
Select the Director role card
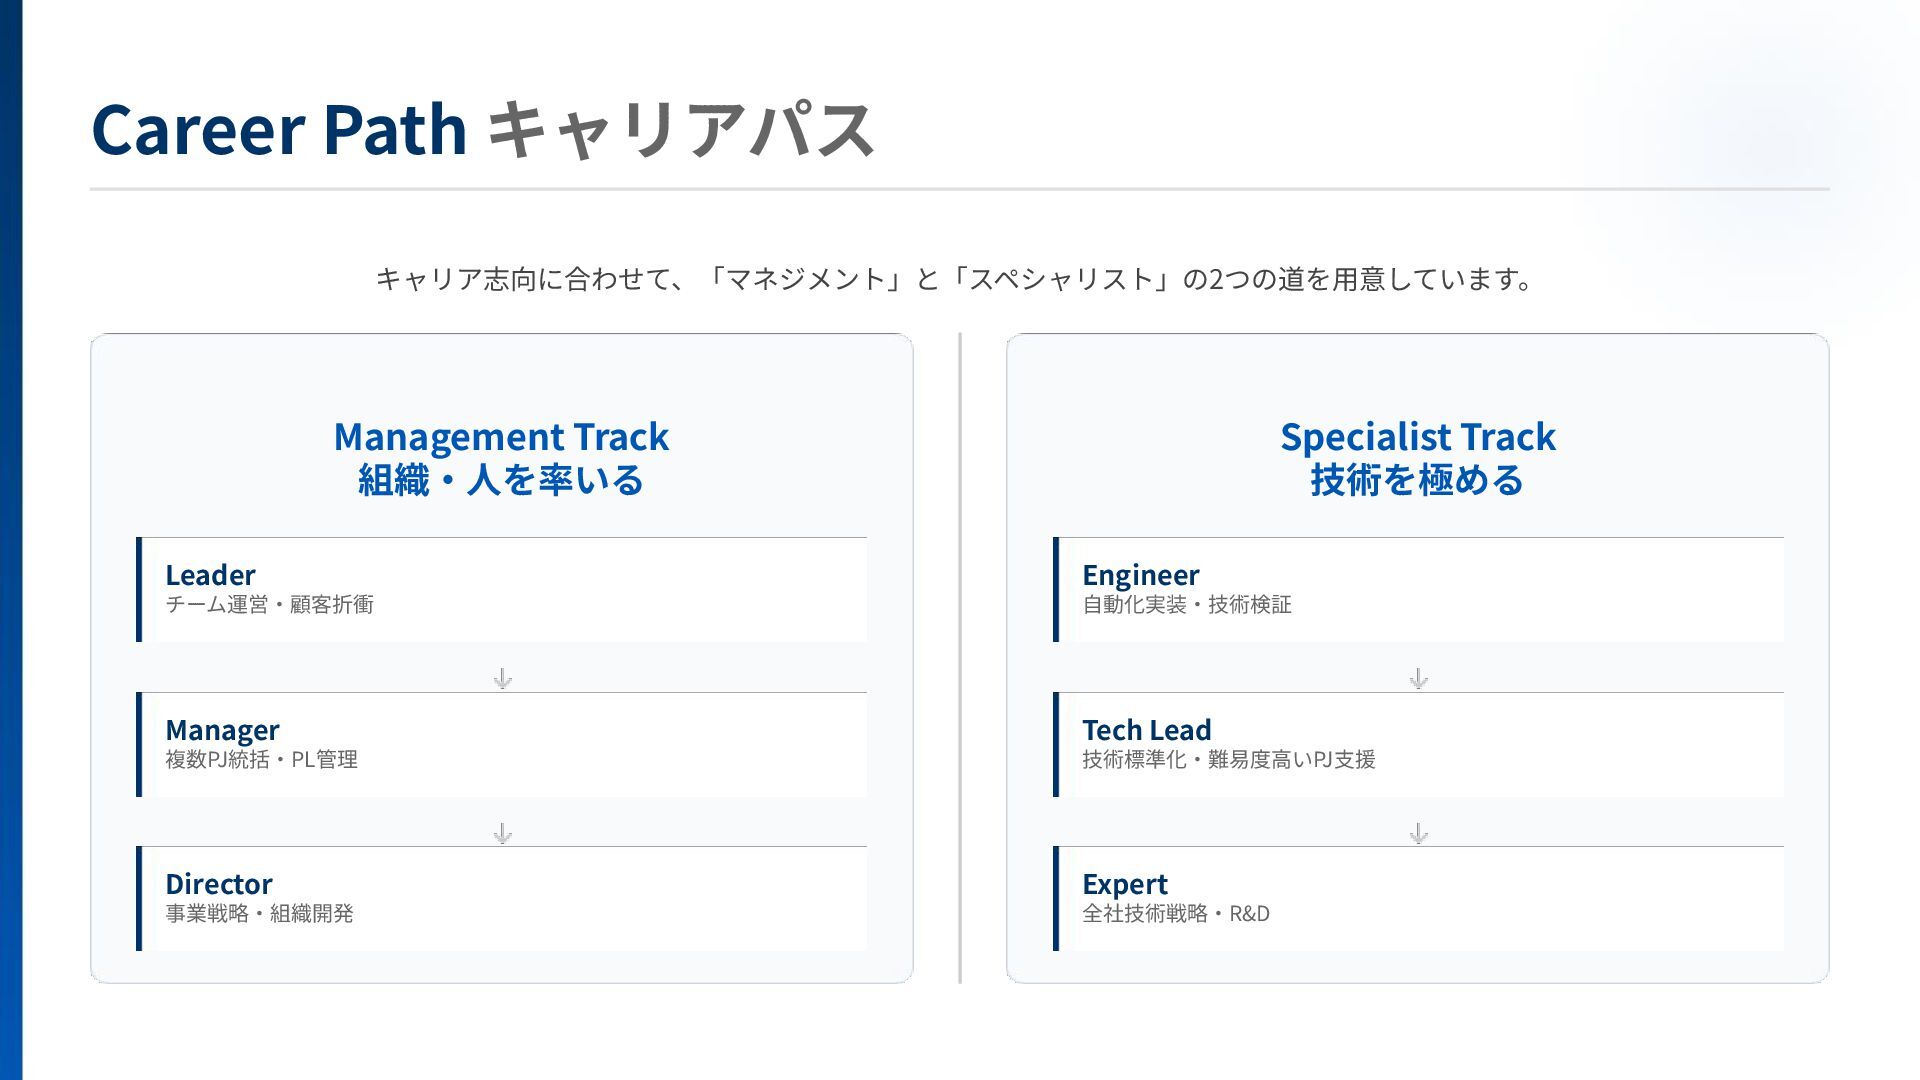pos(502,898)
